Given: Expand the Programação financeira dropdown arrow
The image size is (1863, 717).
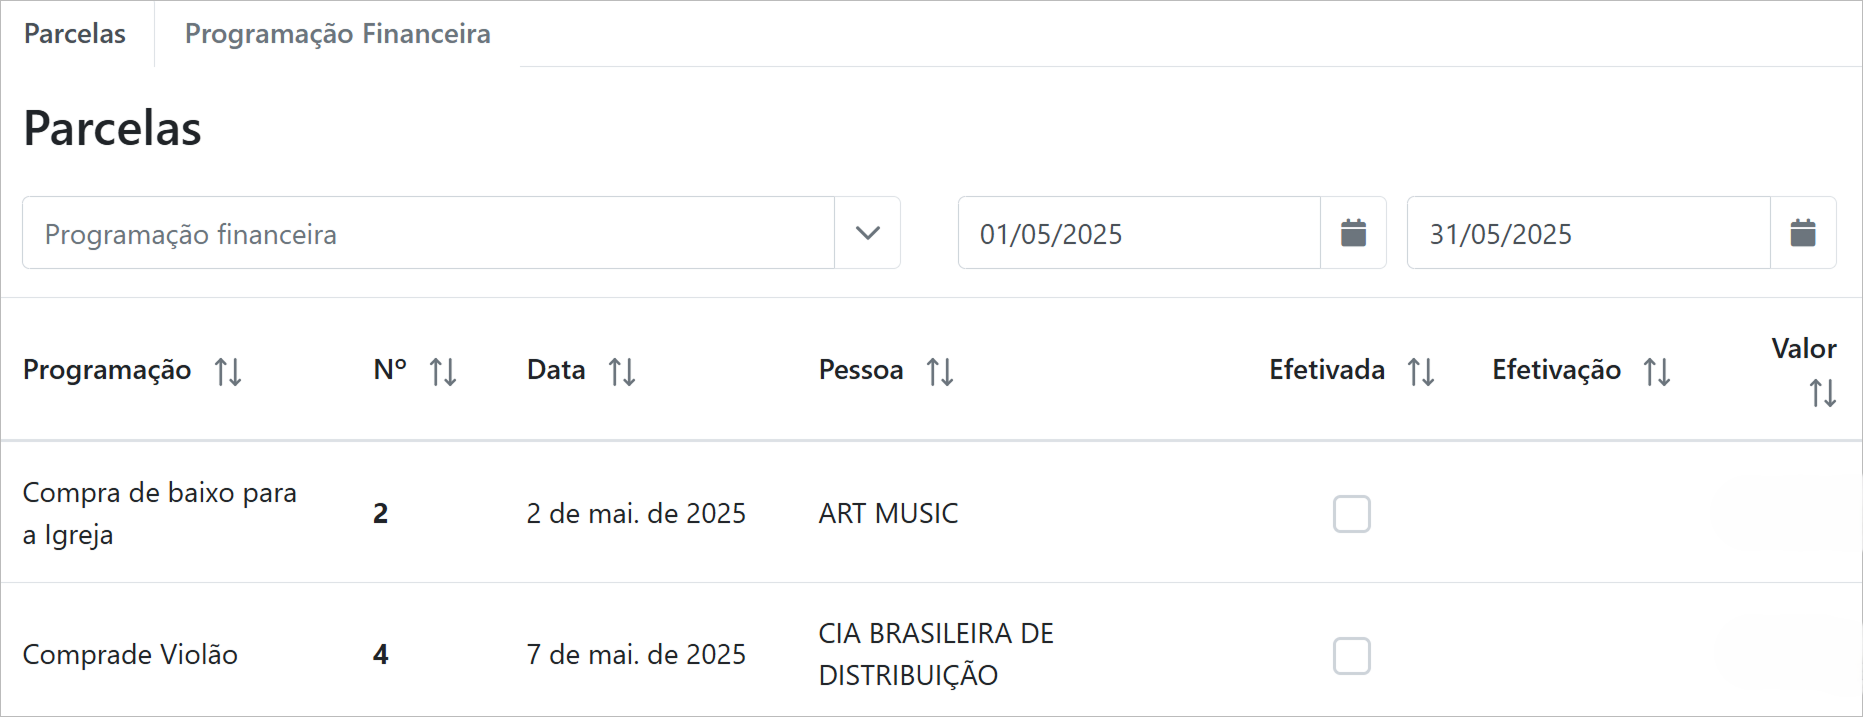Looking at the screenshot, I should point(868,233).
